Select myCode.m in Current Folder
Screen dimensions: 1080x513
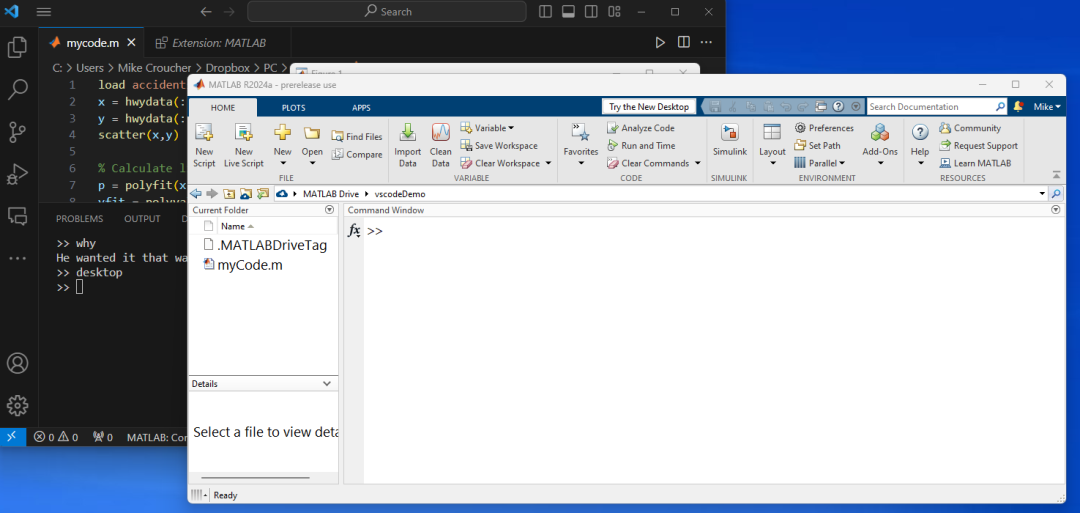[x=243, y=265]
